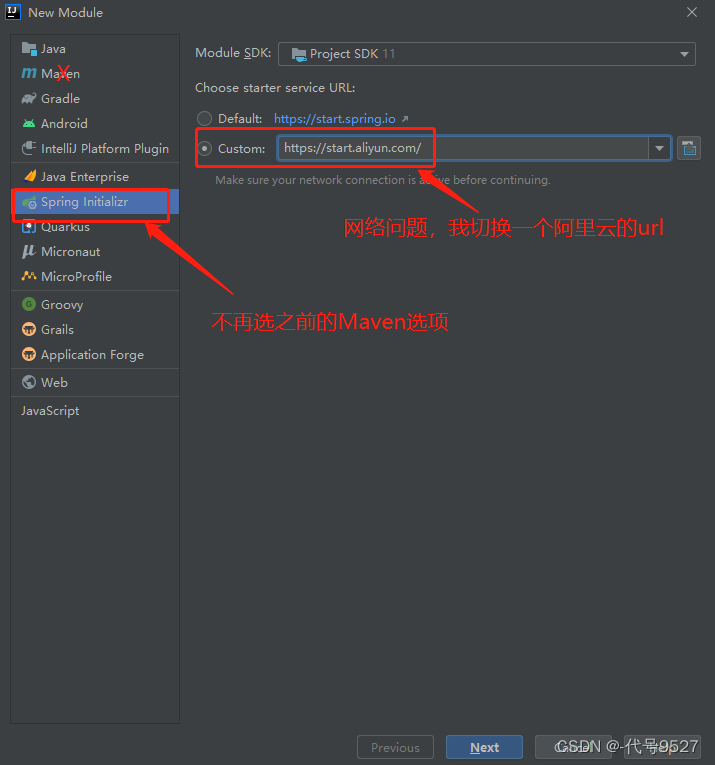The width and height of the screenshot is (715, 765).
Task: Click the IntelliJ logo in title bar
Action: coord(13,12)
